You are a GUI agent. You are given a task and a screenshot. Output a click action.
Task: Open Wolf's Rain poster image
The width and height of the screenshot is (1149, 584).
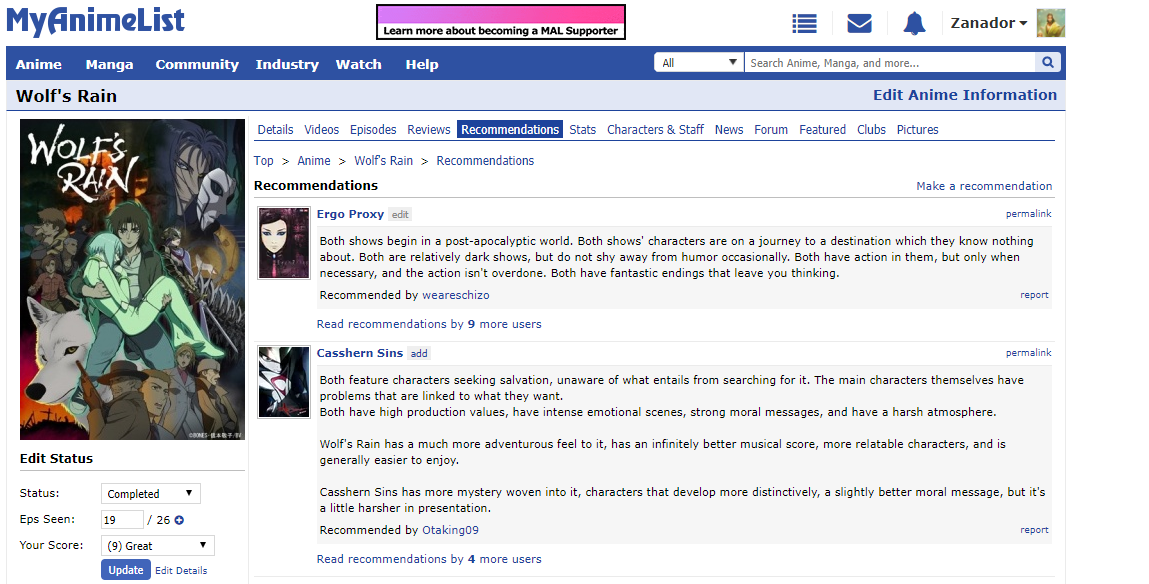tap(133, 279)
